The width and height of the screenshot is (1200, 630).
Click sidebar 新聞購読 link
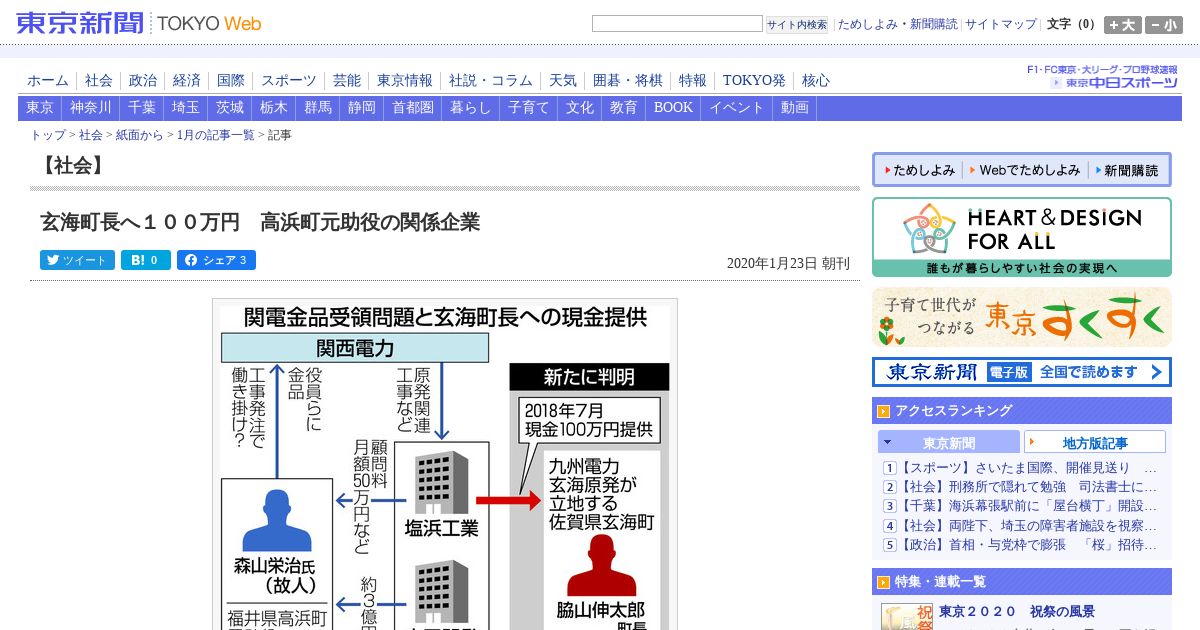click(x=1129, y=171)
